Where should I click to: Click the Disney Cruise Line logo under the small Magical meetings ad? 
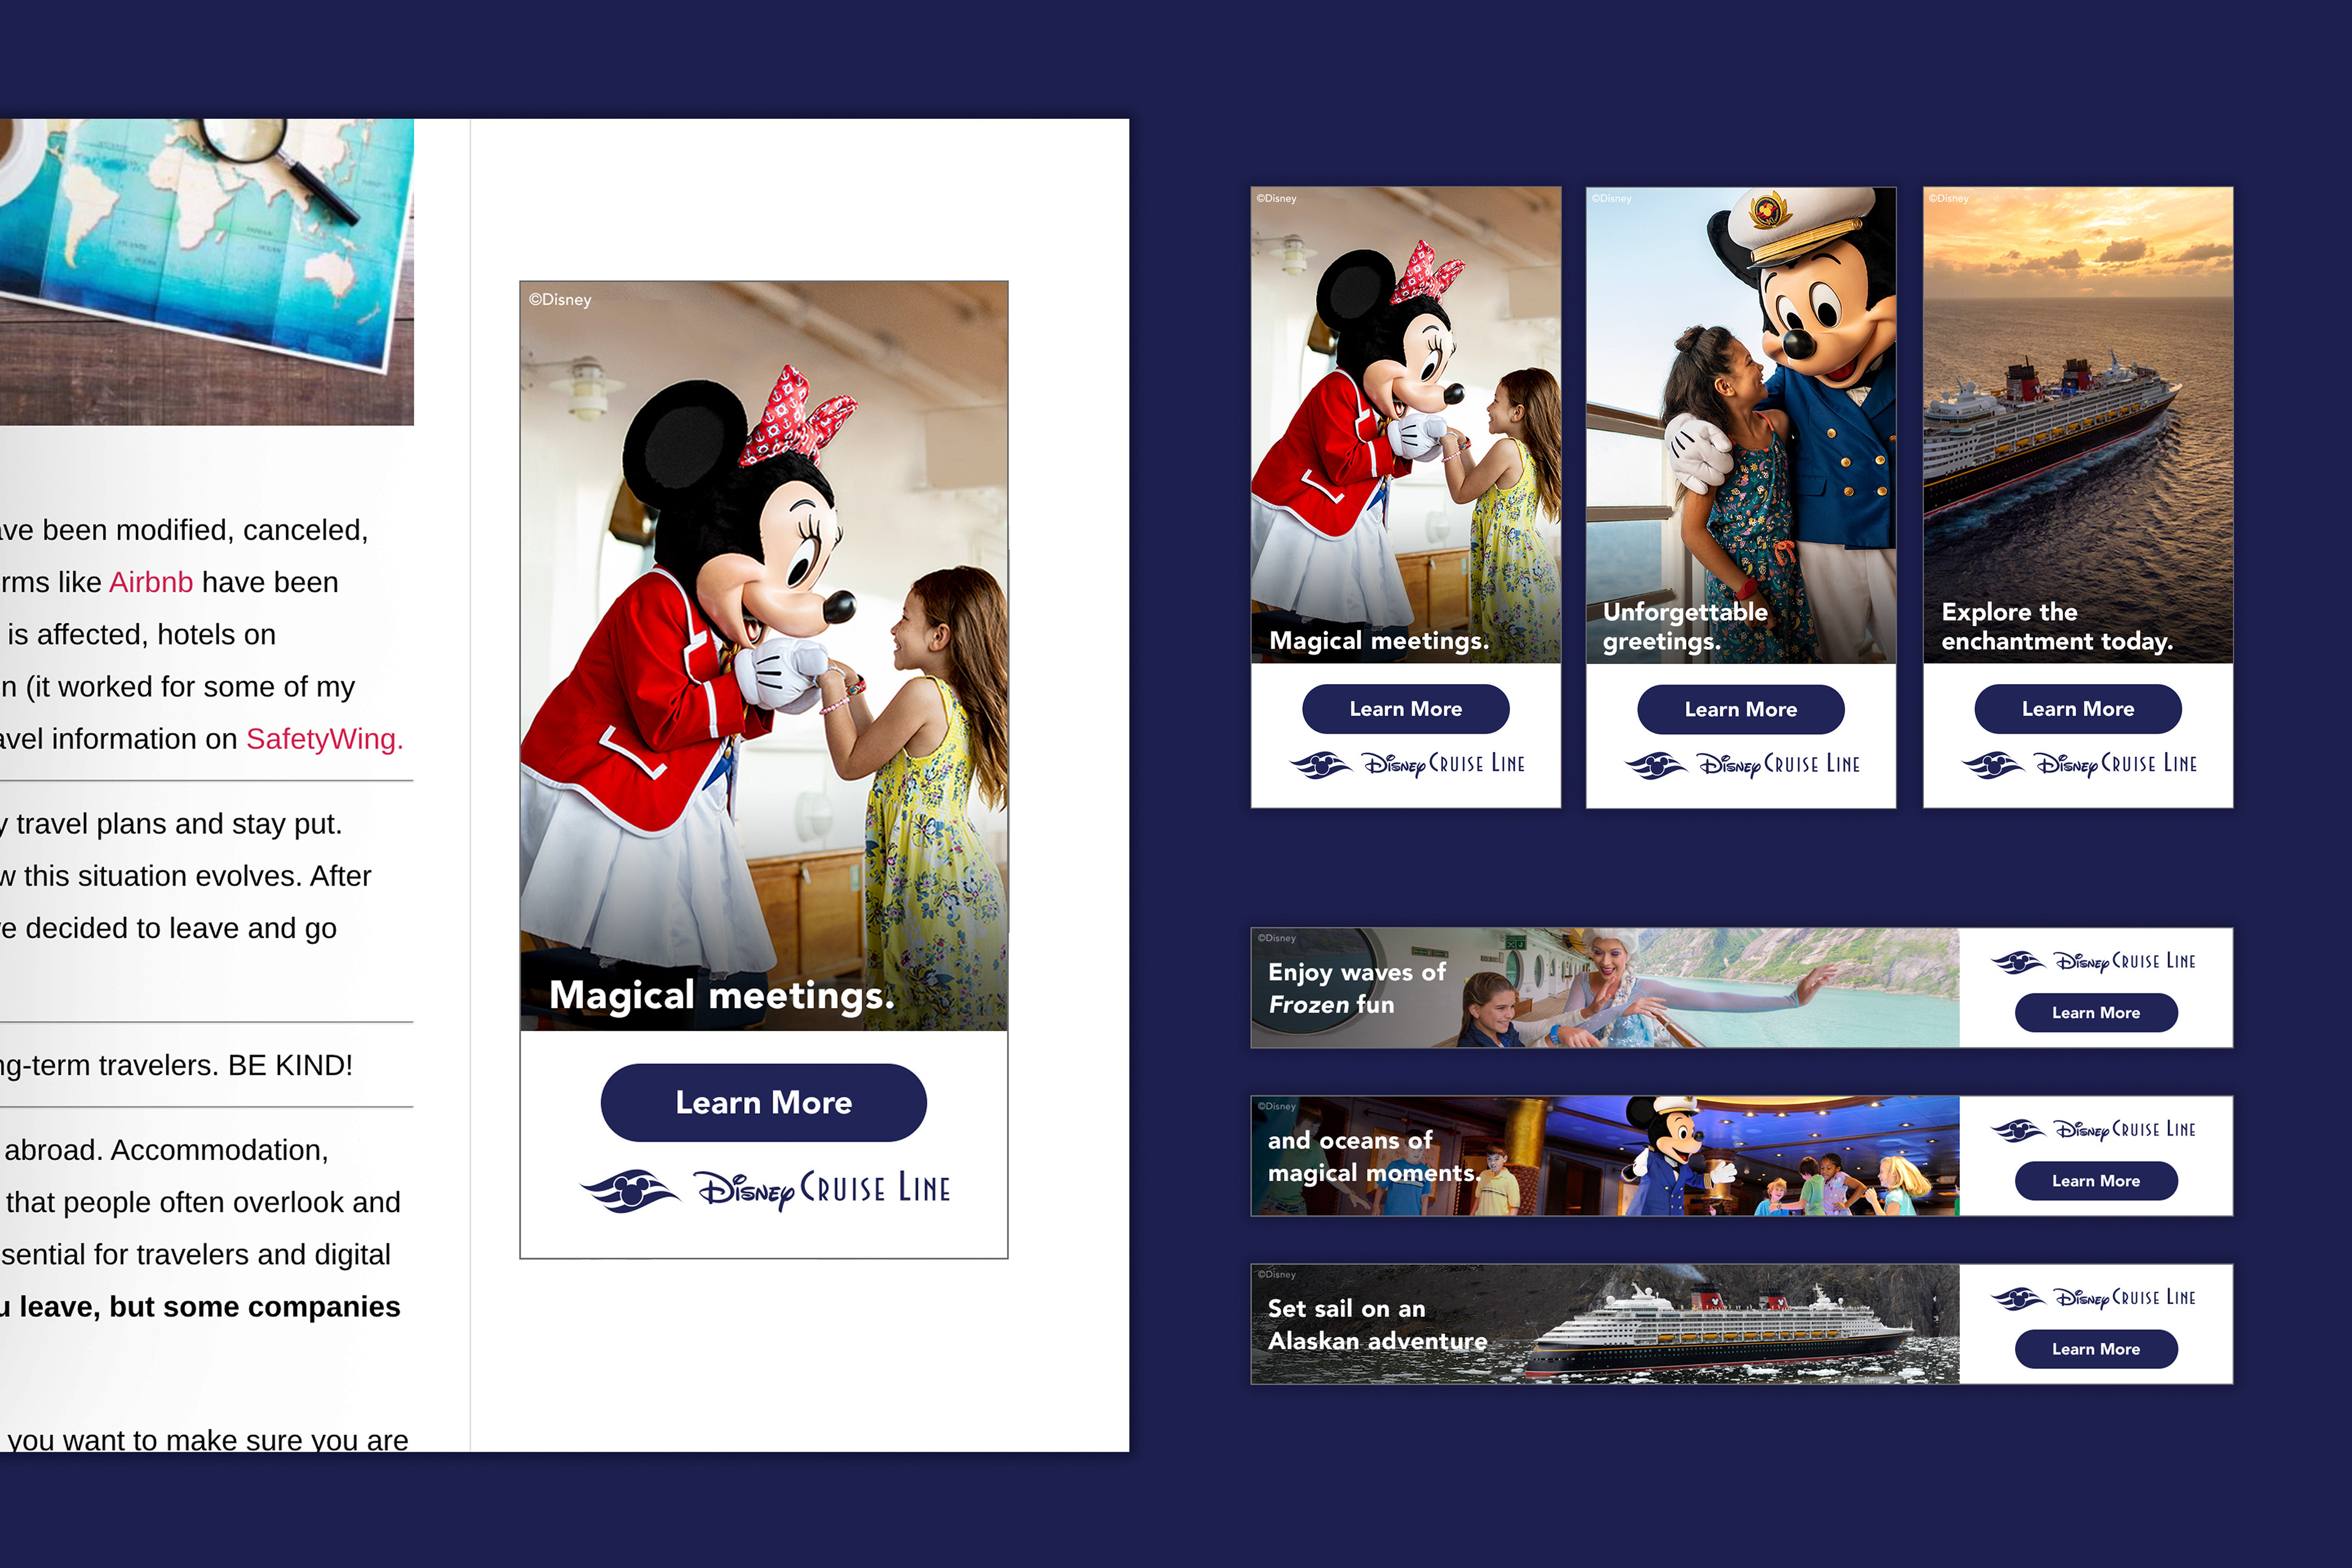1406,765
